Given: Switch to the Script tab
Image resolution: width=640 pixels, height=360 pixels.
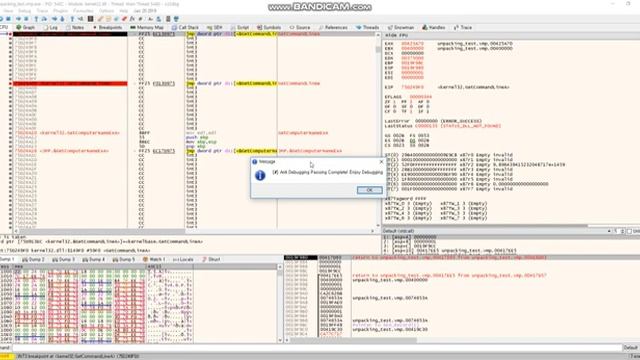Looking at the screenshot, I should click(240, 27).
